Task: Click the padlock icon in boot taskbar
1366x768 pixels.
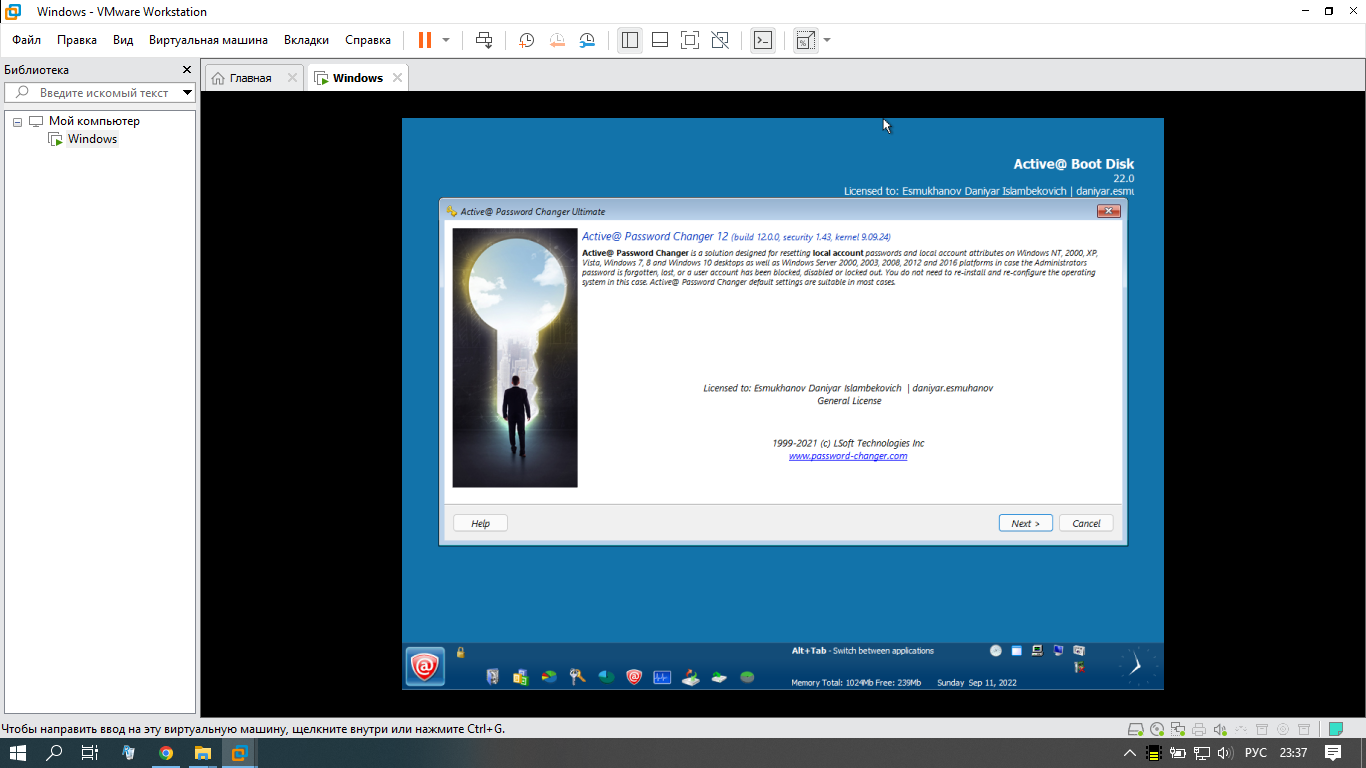Action: [461, 652]
